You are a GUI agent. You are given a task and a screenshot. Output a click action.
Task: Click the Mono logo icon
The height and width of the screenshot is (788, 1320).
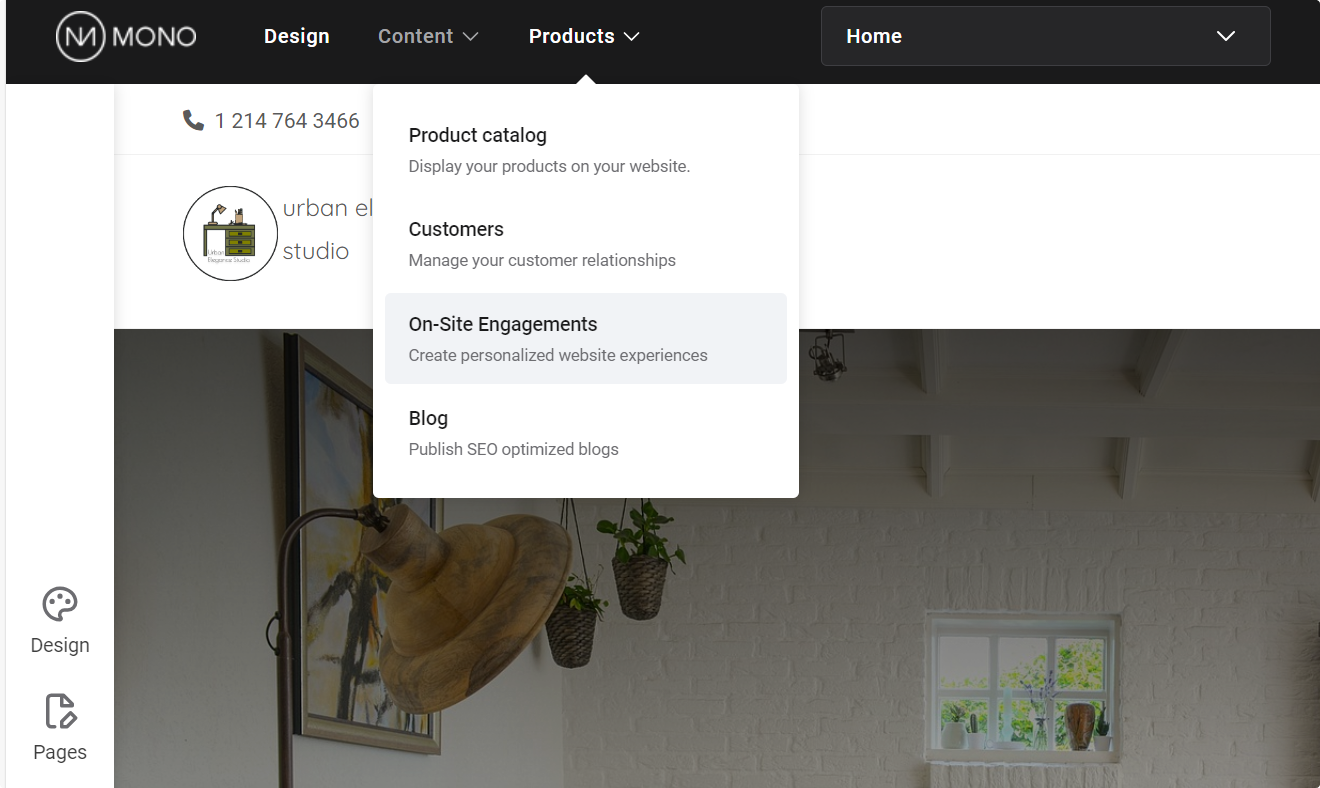pyautogui.click(x=80, y=37)
